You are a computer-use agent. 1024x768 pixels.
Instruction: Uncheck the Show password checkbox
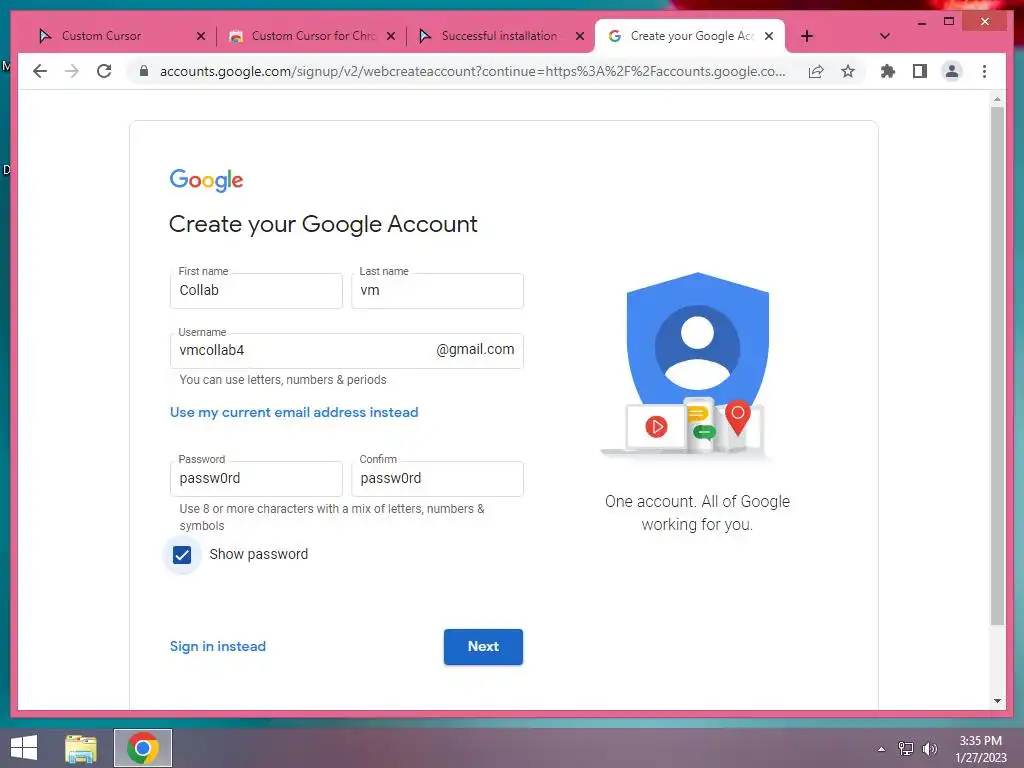point(182,554)
